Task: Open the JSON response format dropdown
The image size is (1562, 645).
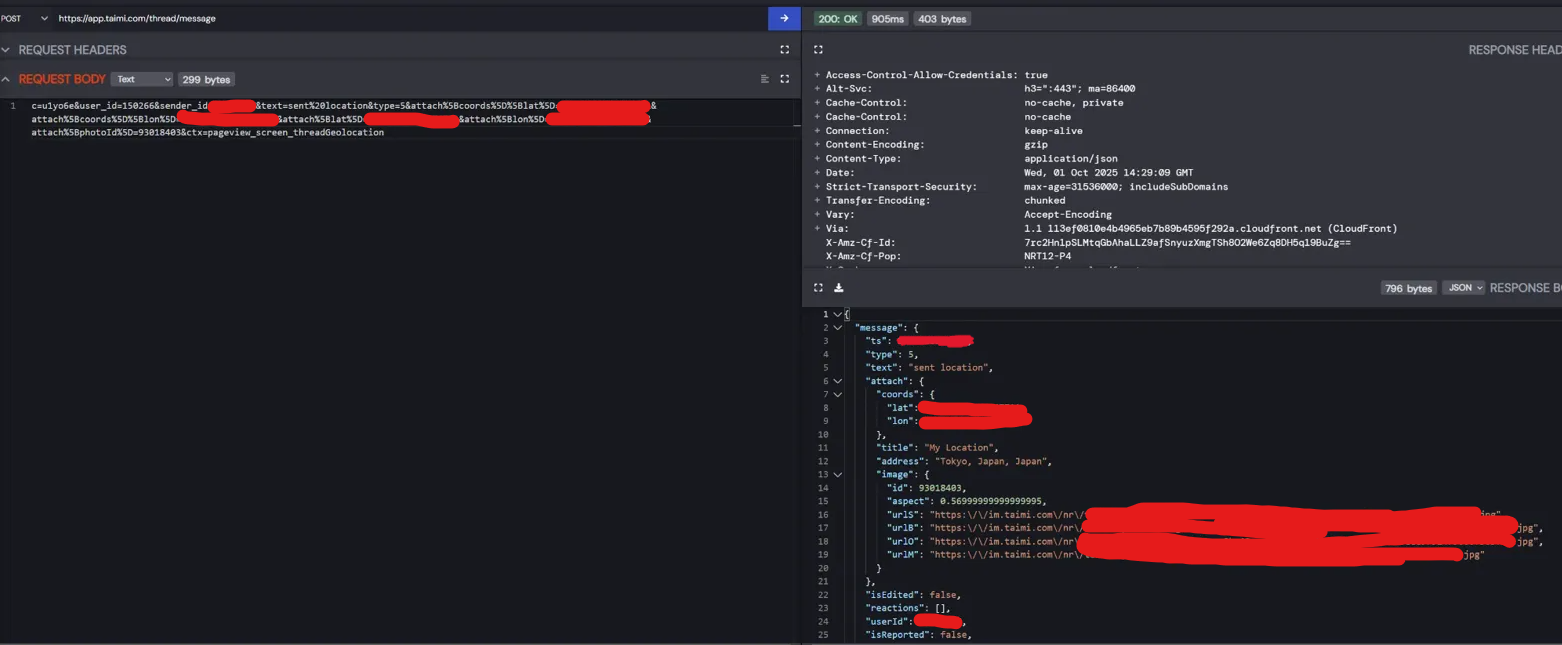Action: click(1463, 287)
